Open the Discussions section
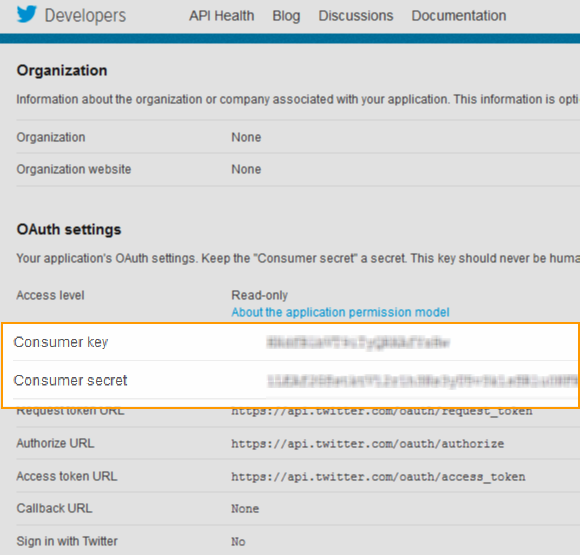 click(x=356, y=16)
